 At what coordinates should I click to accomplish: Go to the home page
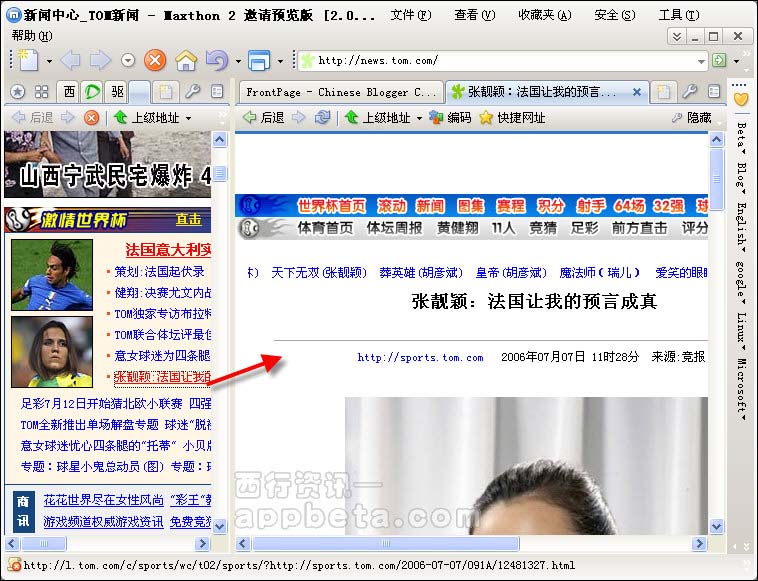[x=186, y=60]
